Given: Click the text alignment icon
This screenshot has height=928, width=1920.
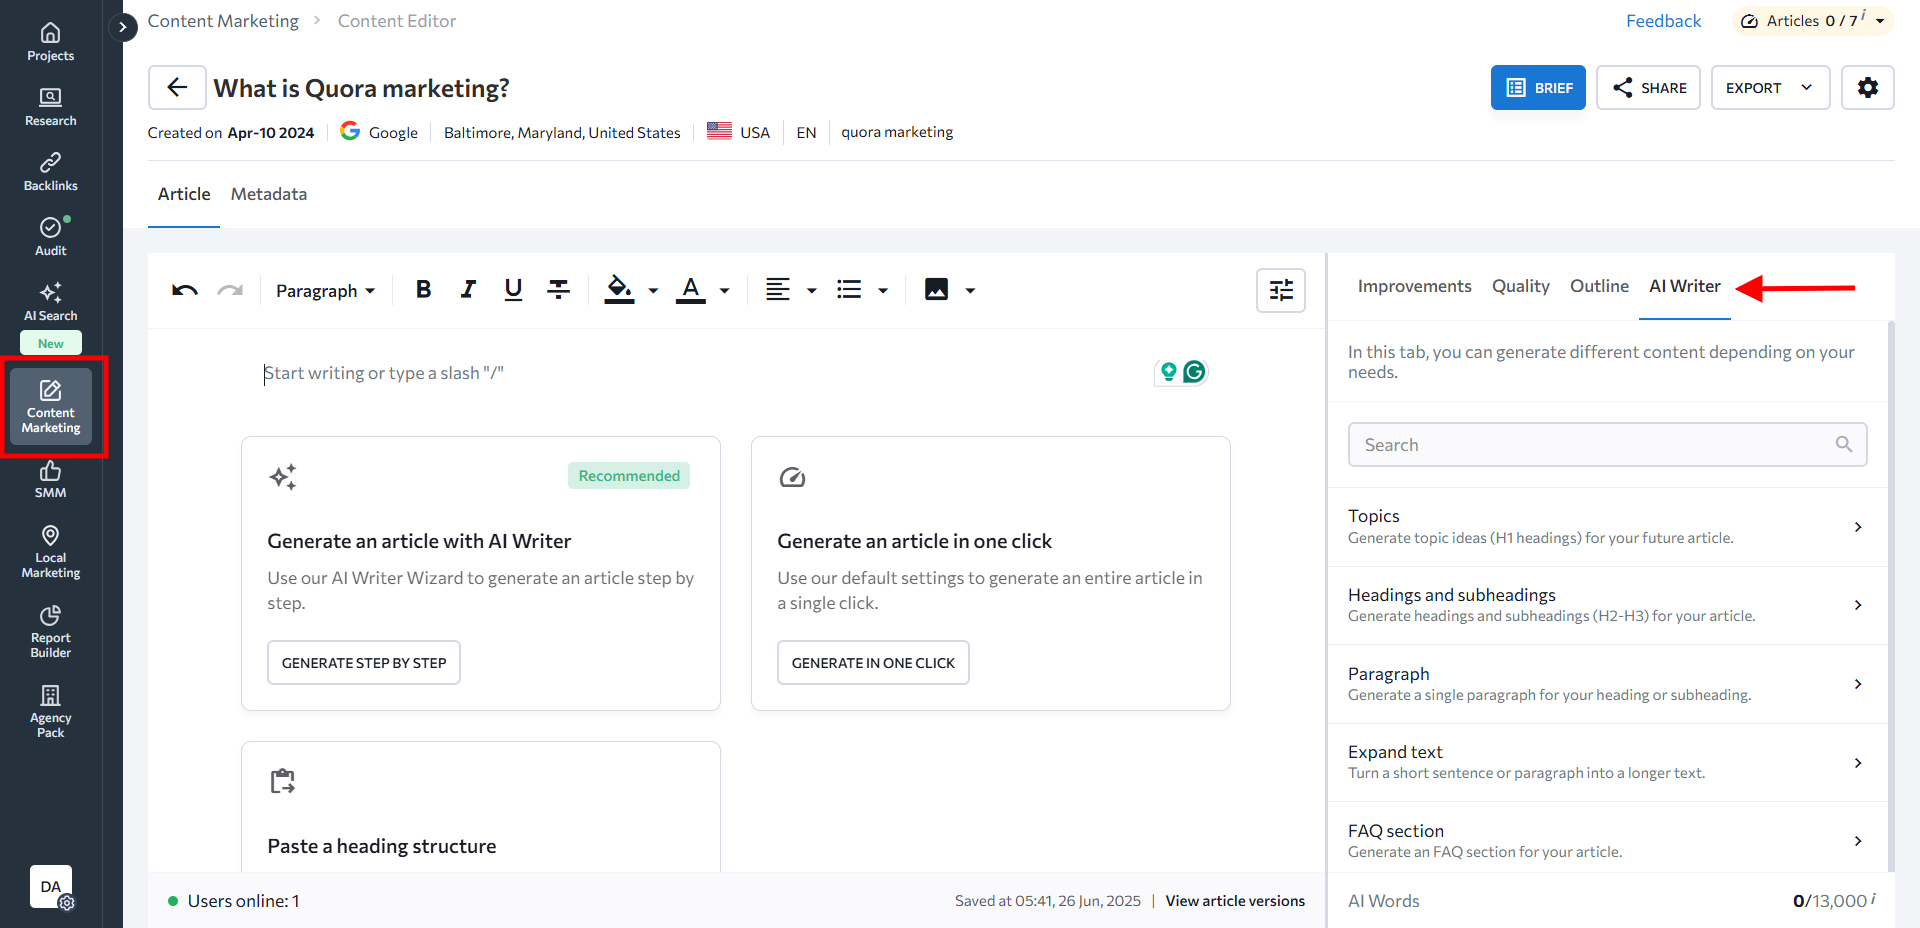Looking at the screenshot, I should 778,290.
